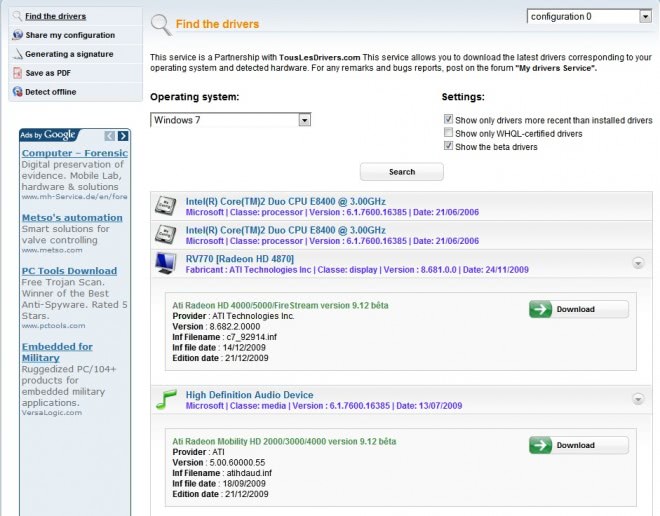Click the Save as PDF sidebar icon

point(17,73)
